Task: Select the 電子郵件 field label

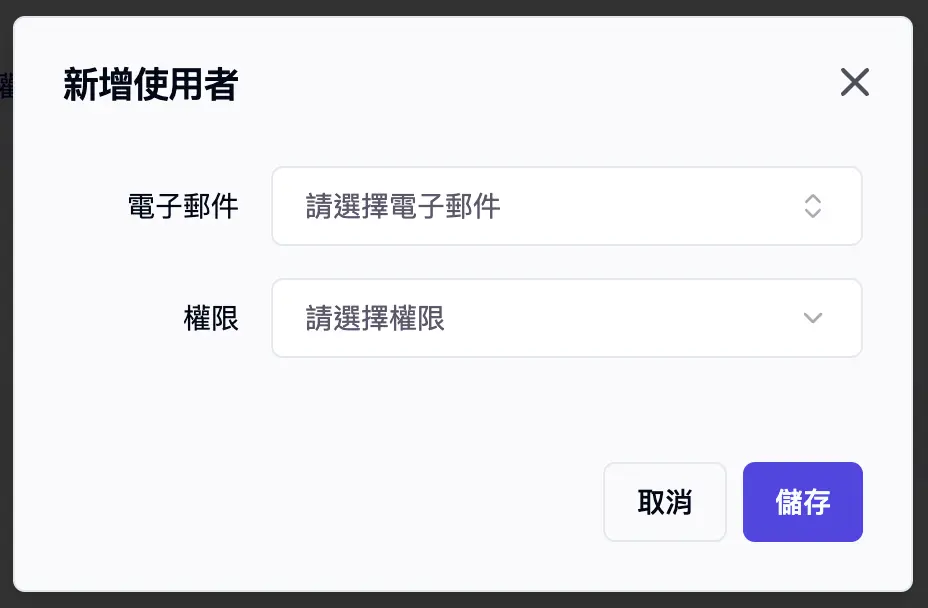Action: pyautogui.click(x=183, y=206)
